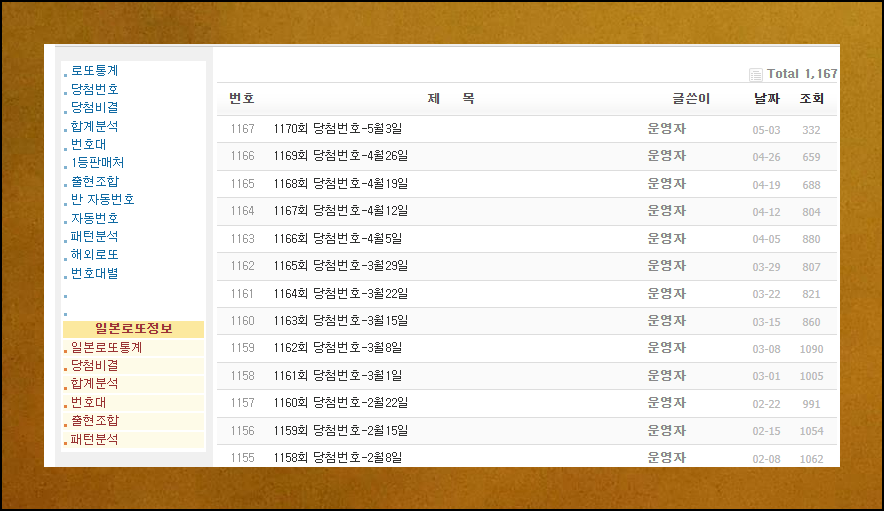Click author 운영자 in the 1160회 row
This screenshot has height=511, width=884.
click(x=666, y=403)
